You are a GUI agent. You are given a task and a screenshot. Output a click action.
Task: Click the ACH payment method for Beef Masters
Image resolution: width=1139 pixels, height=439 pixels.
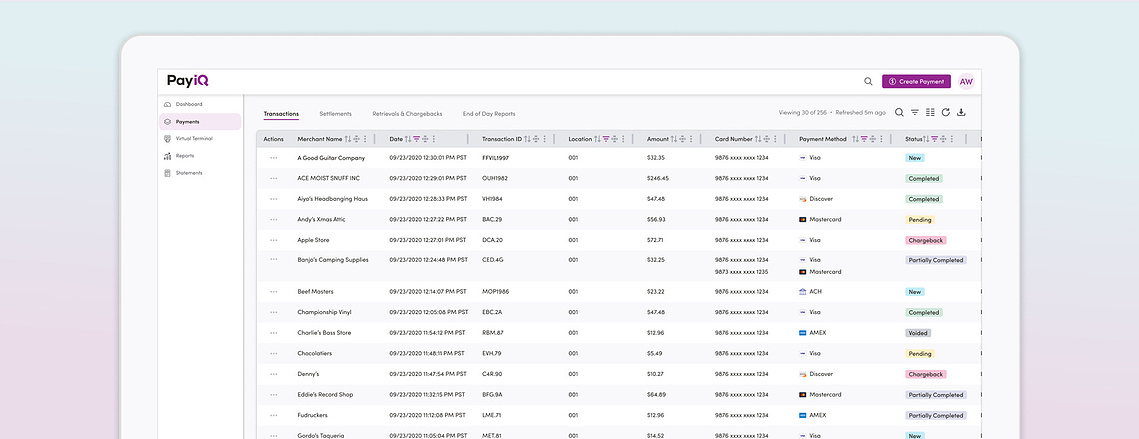(x=810, y=291)
